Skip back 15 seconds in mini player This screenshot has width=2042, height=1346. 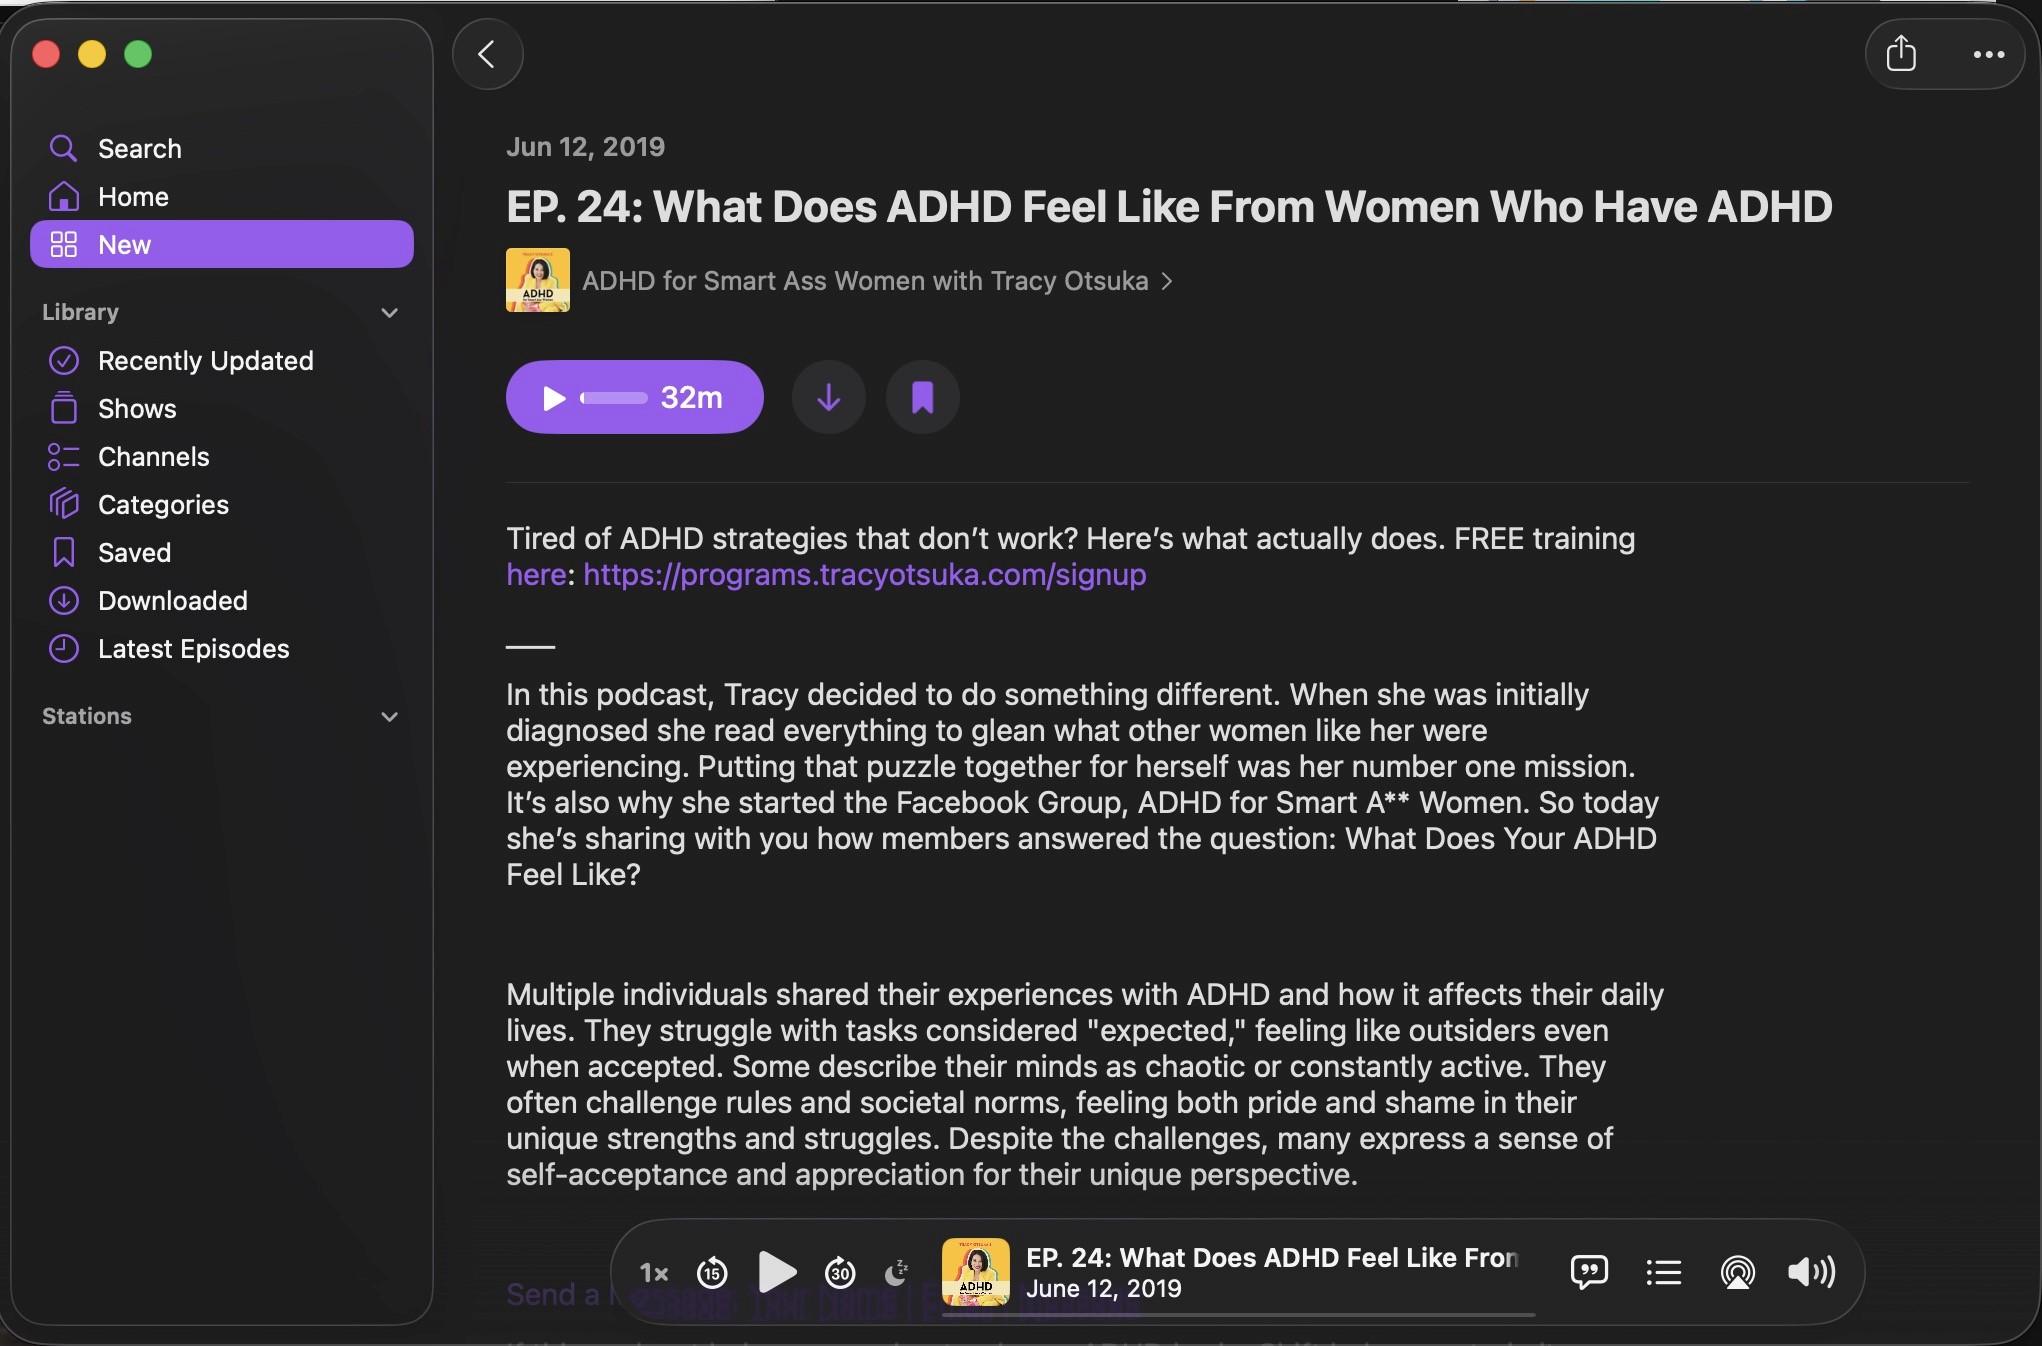pos(712,1272)
